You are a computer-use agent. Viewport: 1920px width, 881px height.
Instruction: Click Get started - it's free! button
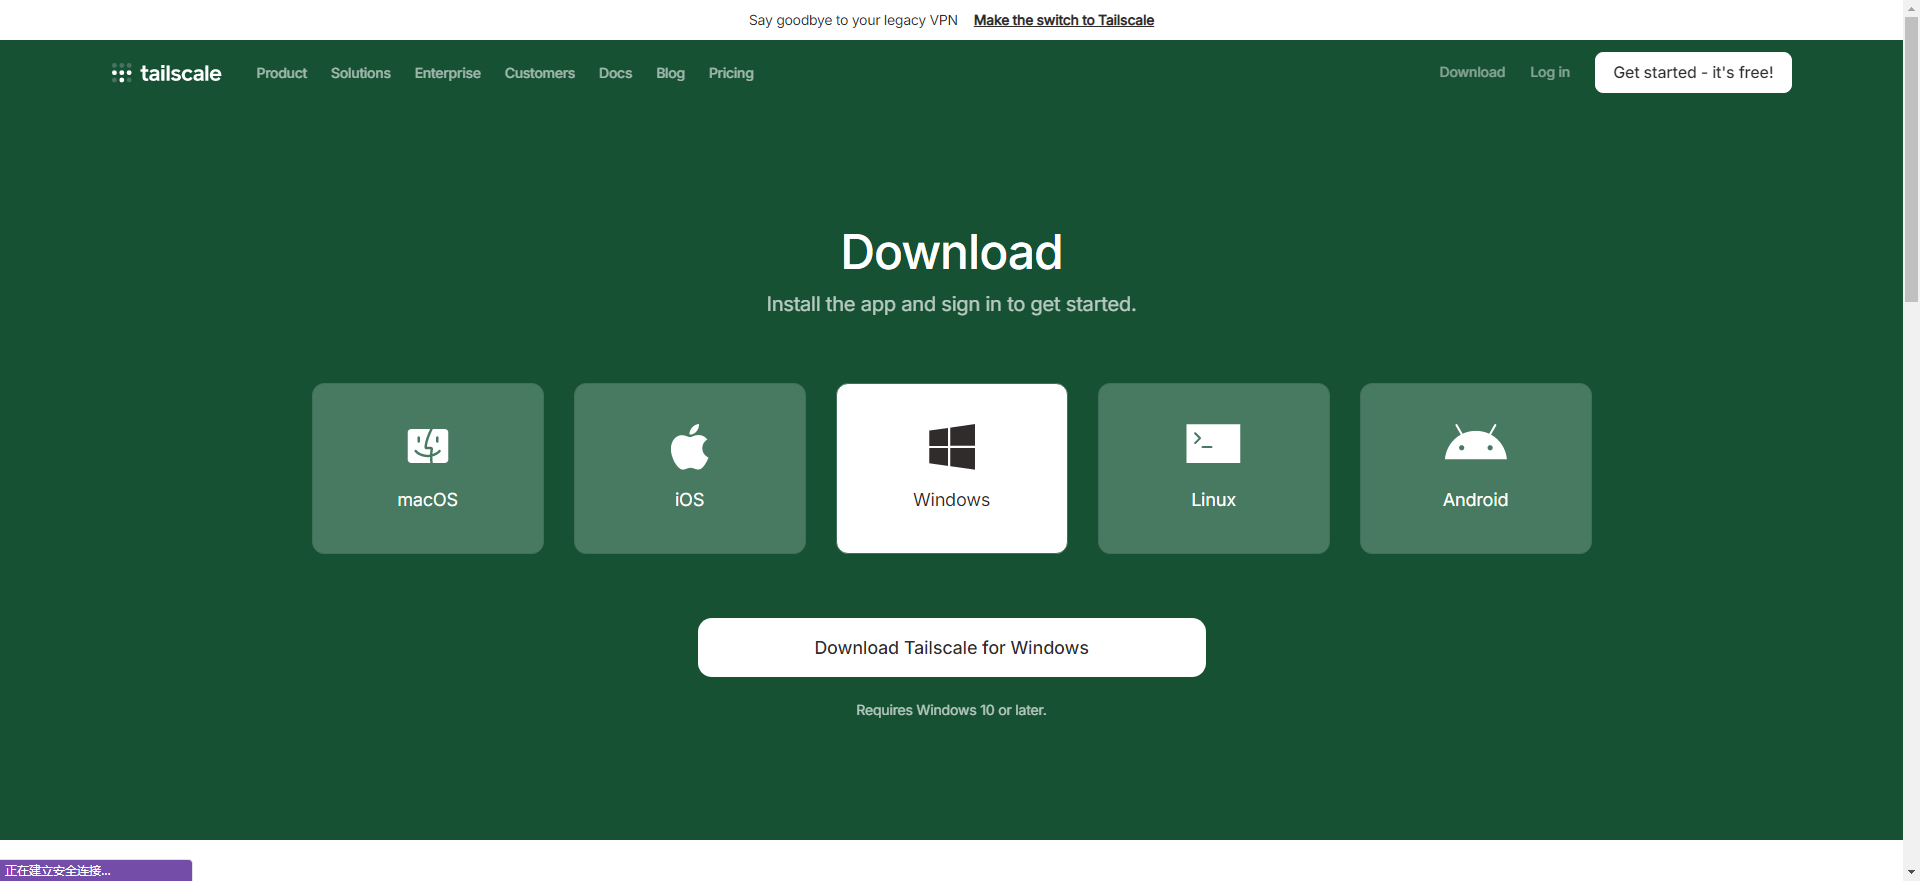coord(1693,72)
